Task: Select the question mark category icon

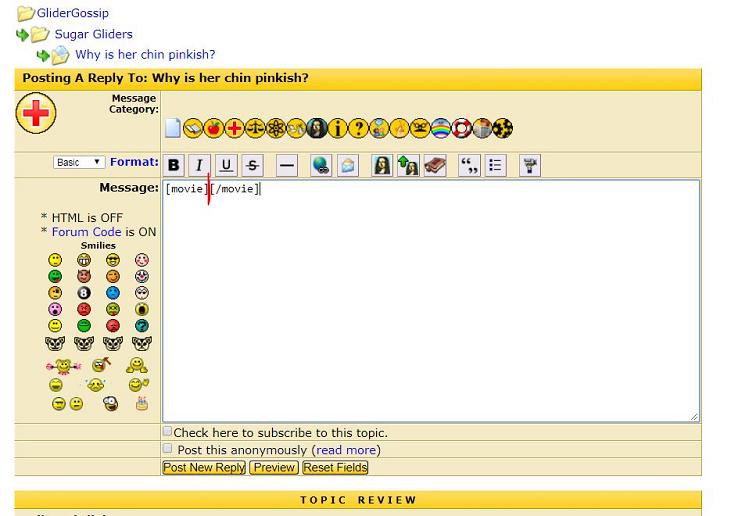Action: click(358, 128)
